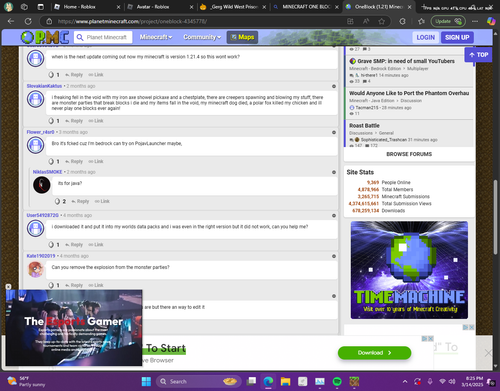The height and width of the screenshot is (391, 500).
Task: Open Flower_r4sr0 user profile link
Action: pyautogui.click(x=40, y=132)
